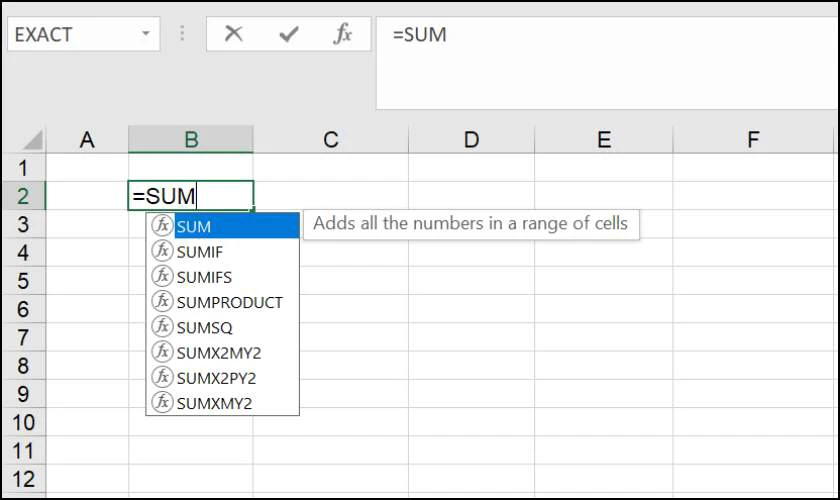Select row 11 header
This screenshot has height=500, width=840.
click(23, 450)
